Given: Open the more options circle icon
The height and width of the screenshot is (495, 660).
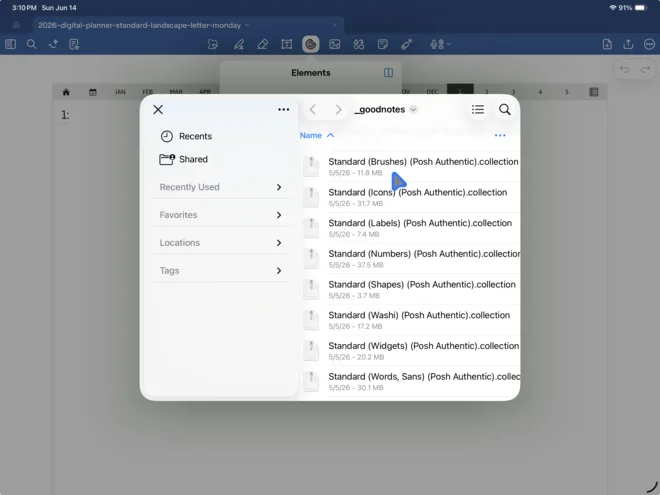Looking at the screenshot, I should (649, 44).
